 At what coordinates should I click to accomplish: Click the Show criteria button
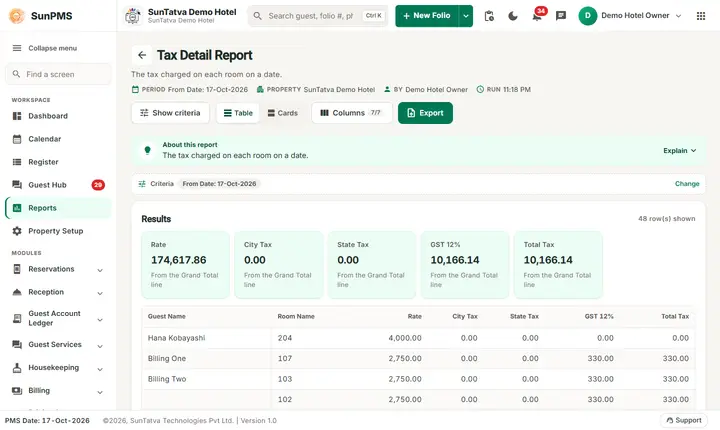click(x=170, y=113)
